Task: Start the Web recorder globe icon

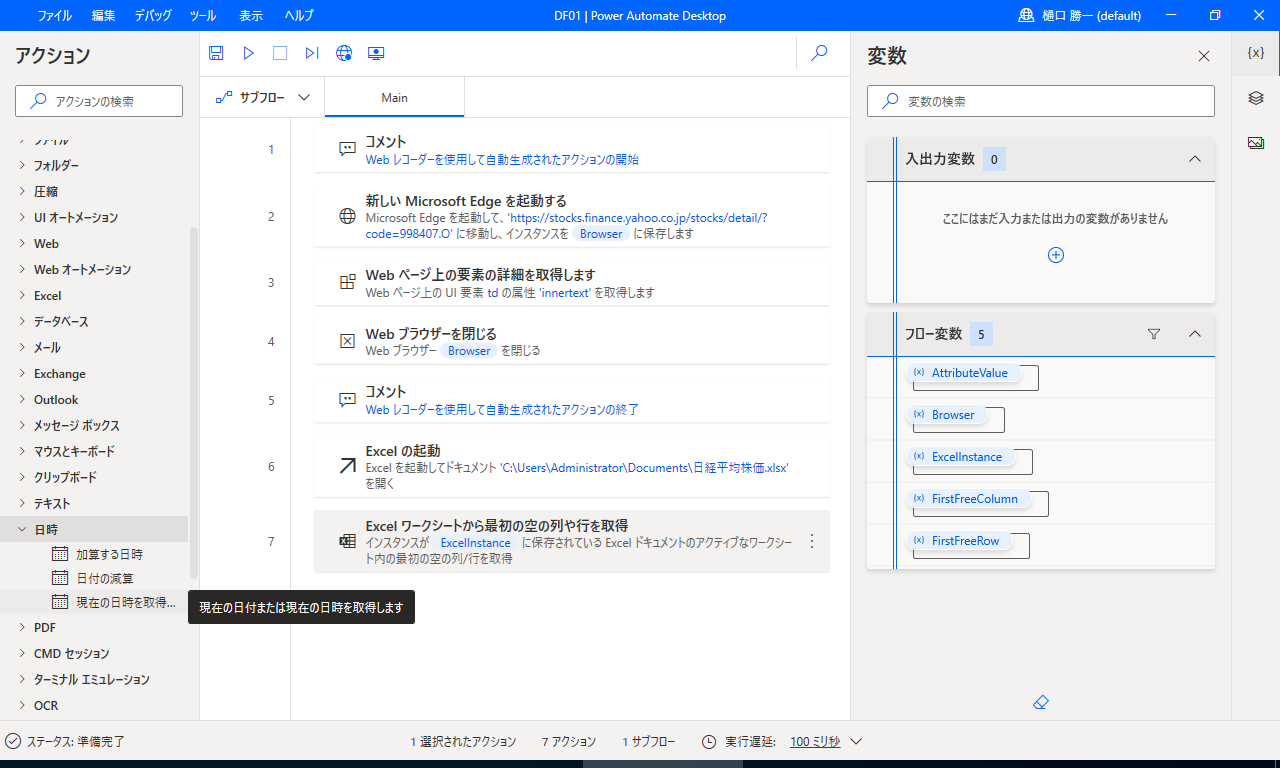Action: click(344, 53)
